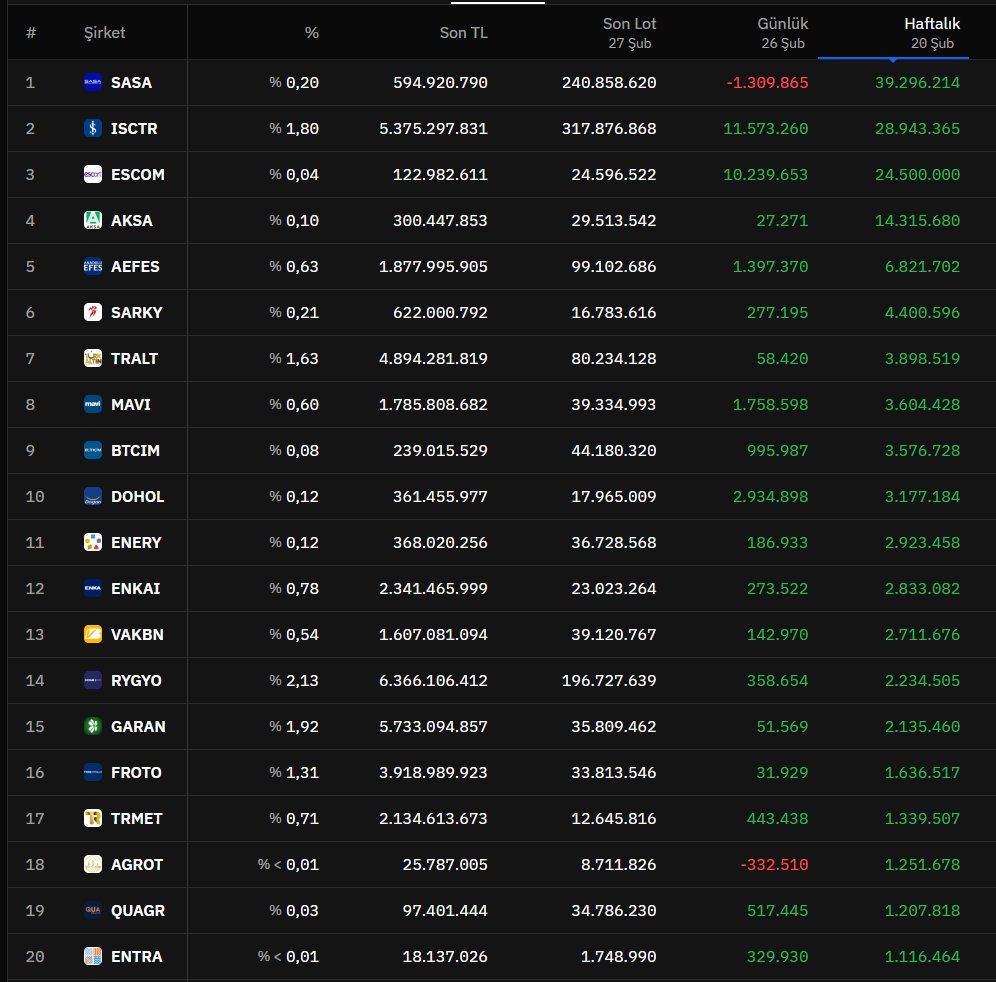The image size is (996, 982).
Task: Click SASA daily value -1.309.865
Action: pyautogui.click(x=767, y=83)
